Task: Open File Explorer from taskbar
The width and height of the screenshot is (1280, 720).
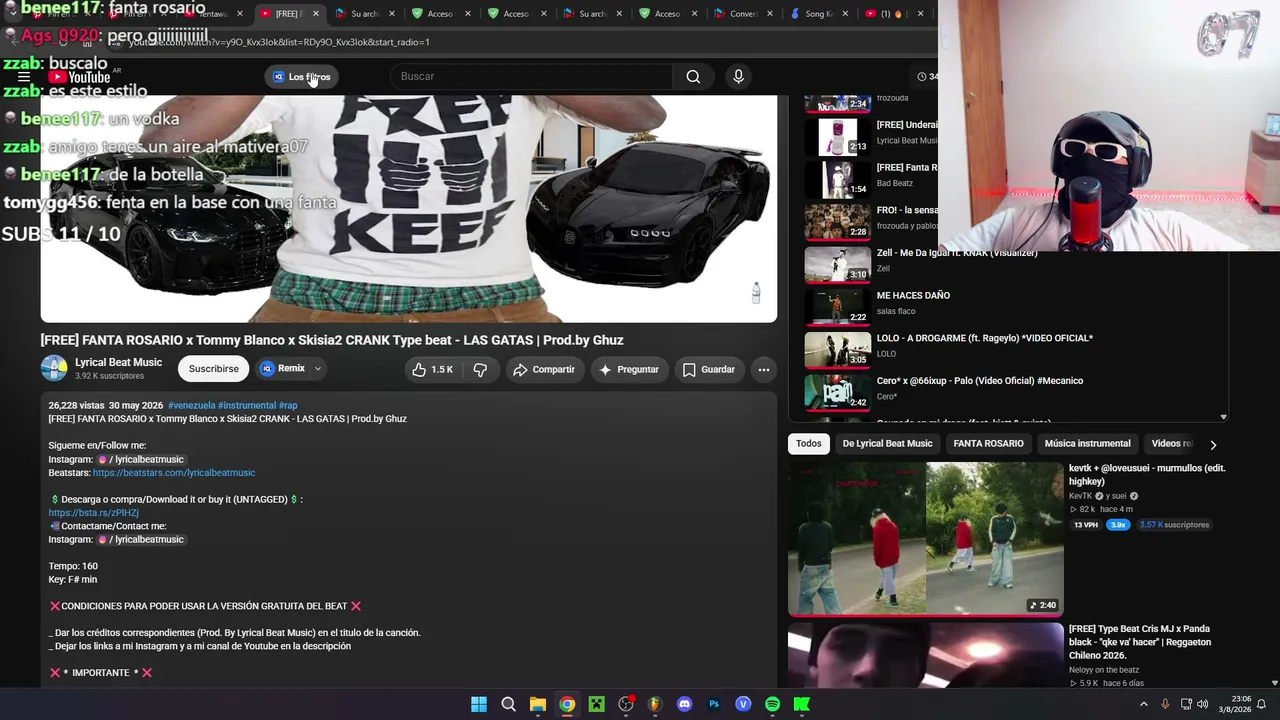Action: (x=537, y=704)
